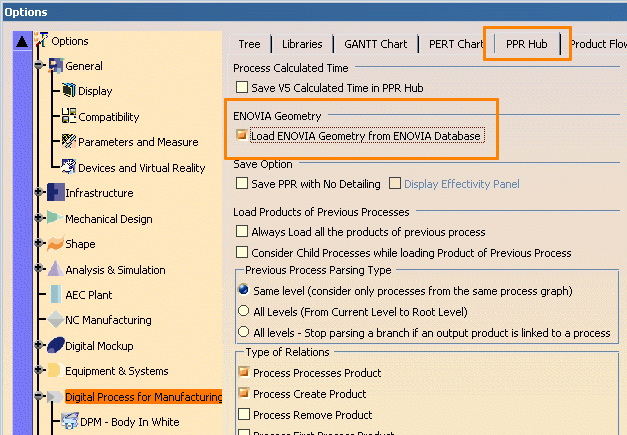Expand the Infrastructure tree node

point(39,192)
